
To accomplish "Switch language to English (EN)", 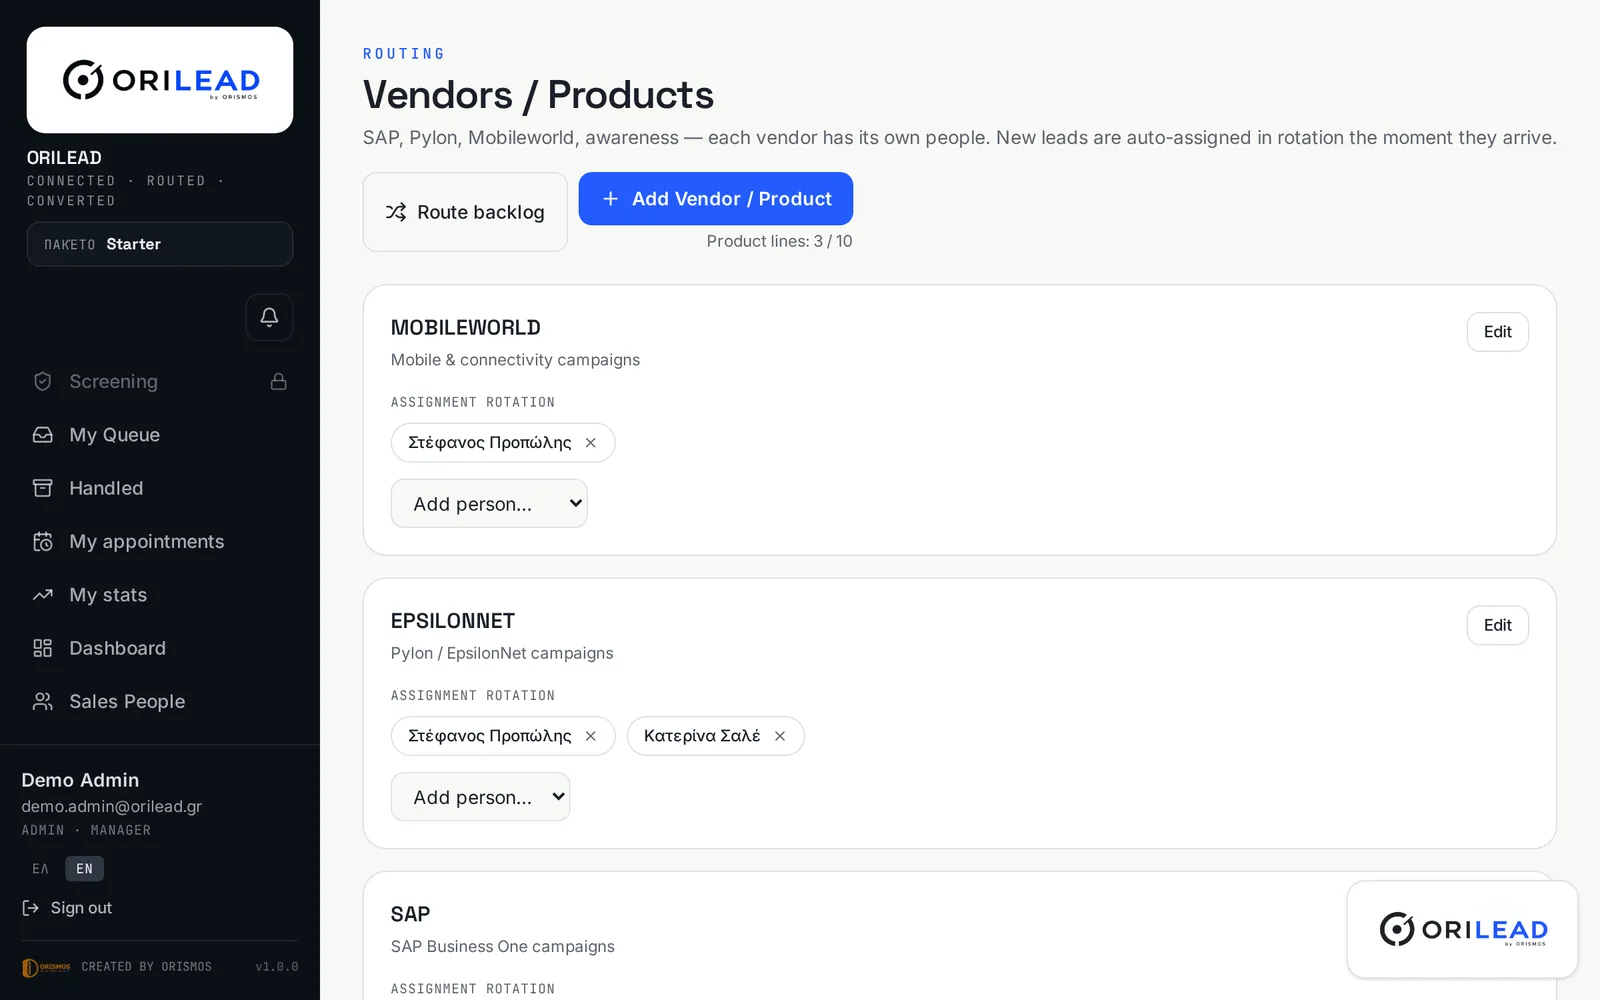I will [x=84, y=869].
